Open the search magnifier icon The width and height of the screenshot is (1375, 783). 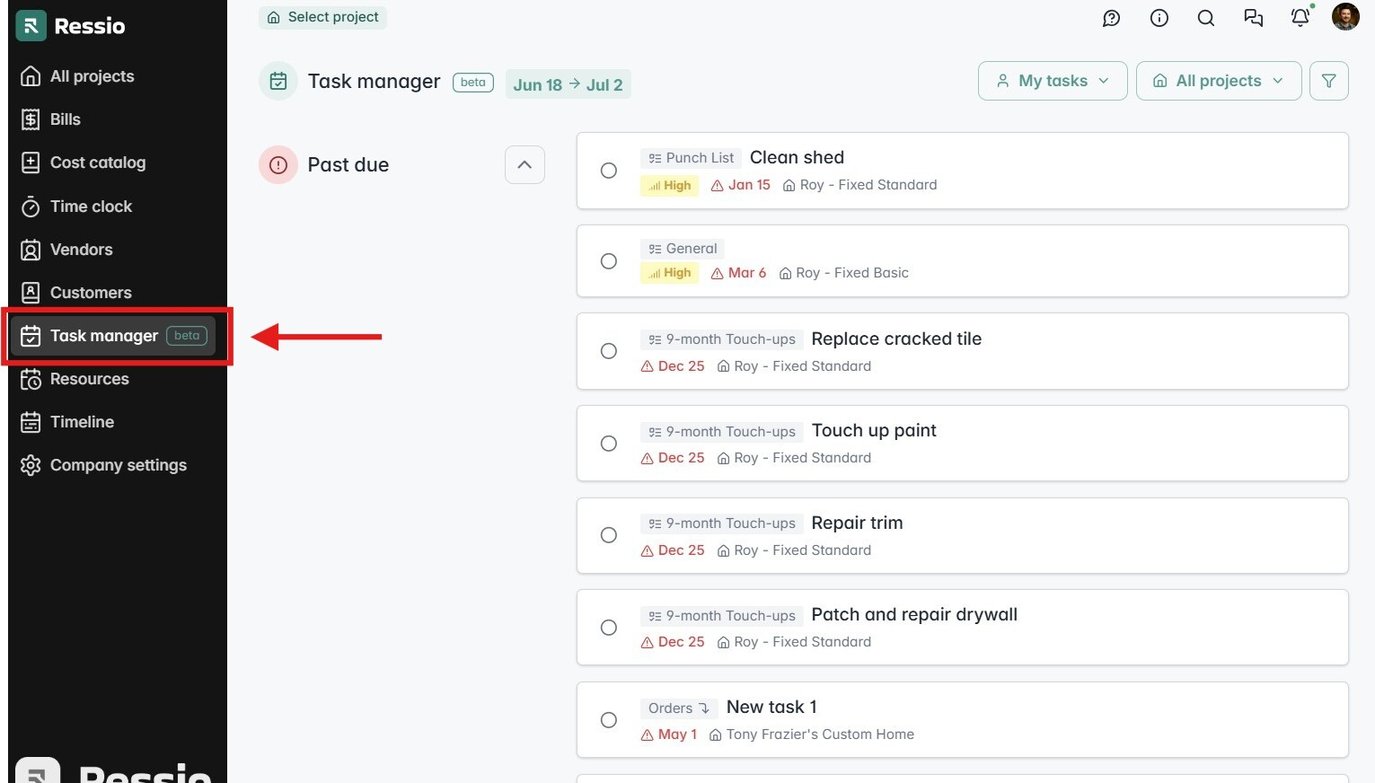1205,17
